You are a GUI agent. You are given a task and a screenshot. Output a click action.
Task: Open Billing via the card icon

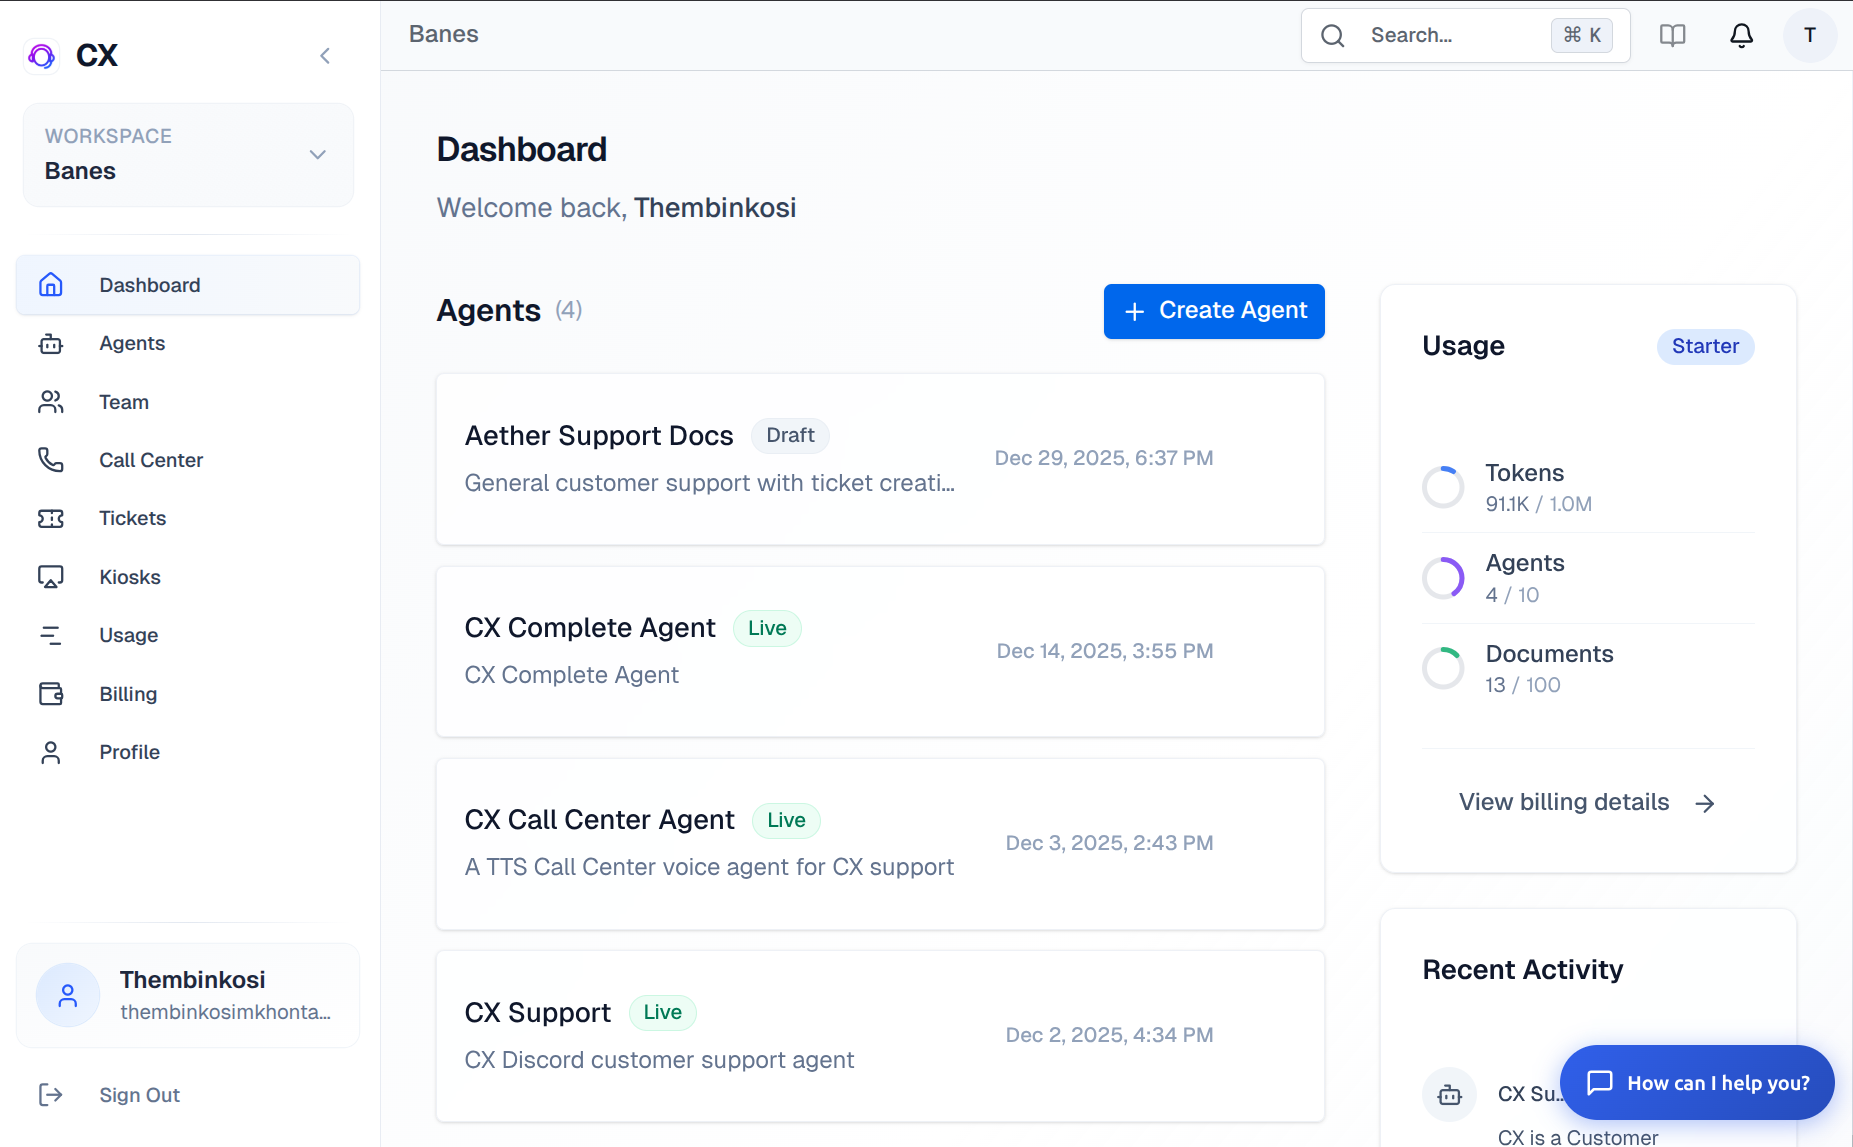pos(51,693)
